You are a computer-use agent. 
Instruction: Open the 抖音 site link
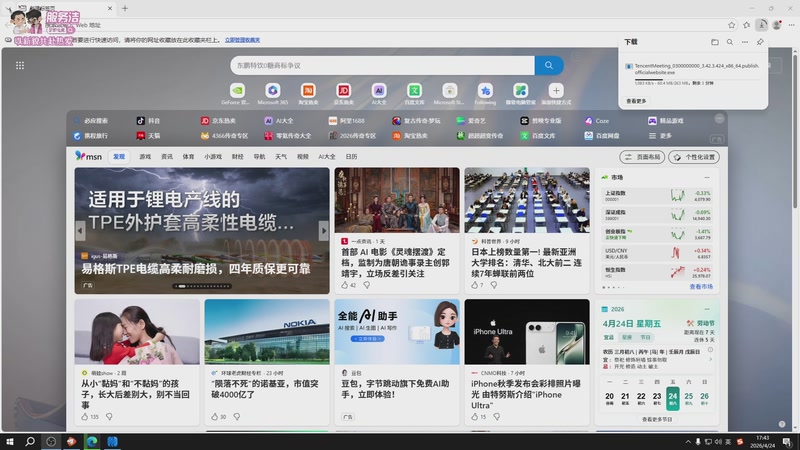click(148, 121)
